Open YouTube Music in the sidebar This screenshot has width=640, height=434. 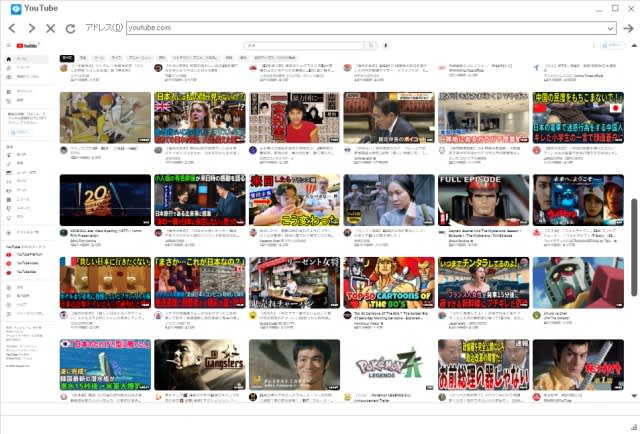(x=27, y=263)
